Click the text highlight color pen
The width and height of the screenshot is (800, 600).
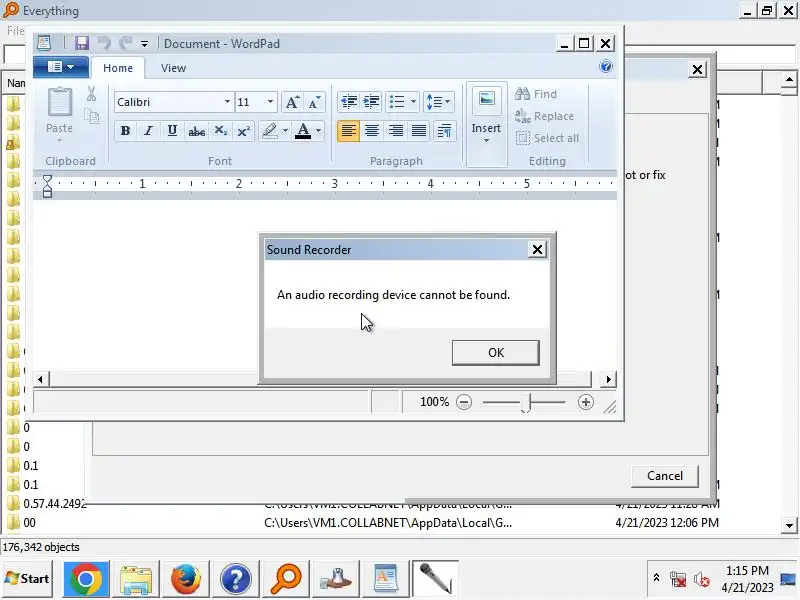click(x=269, y=131)
